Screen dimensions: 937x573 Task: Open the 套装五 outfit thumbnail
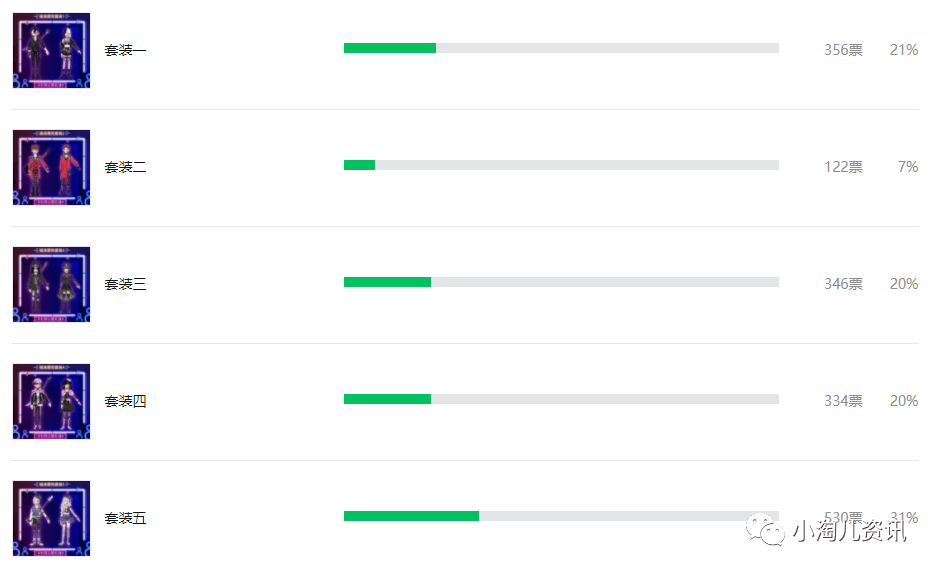pos(51,519)
